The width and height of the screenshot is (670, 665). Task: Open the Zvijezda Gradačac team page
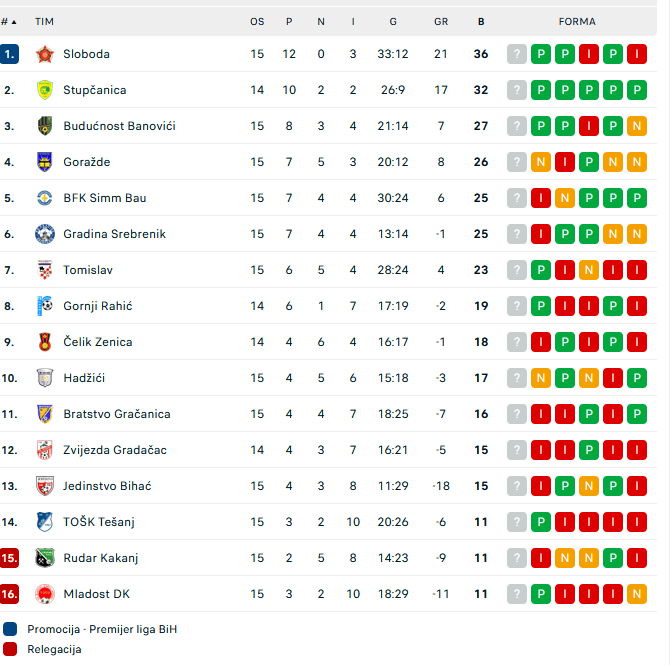pyautogui.click(x=115, y=450)
